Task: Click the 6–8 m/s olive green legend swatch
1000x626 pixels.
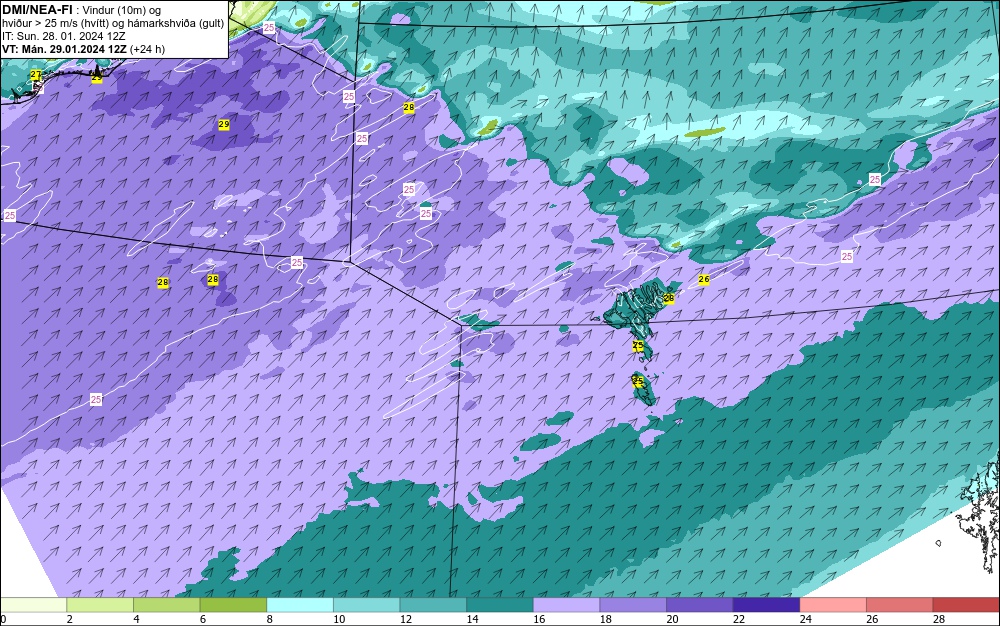Action: (x=233, y=605)
